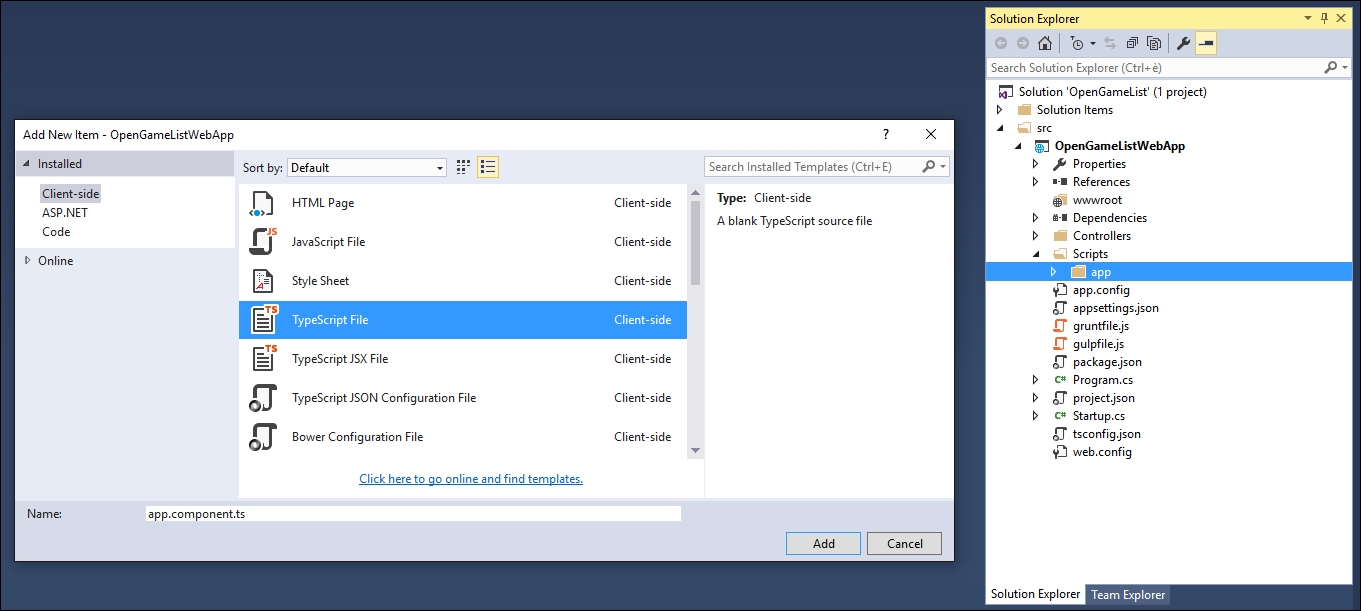This screenshot has width=1361, height=611.
Task: Select tsconfig.json in Solution Explorer
Action: tap(1107, 434)
